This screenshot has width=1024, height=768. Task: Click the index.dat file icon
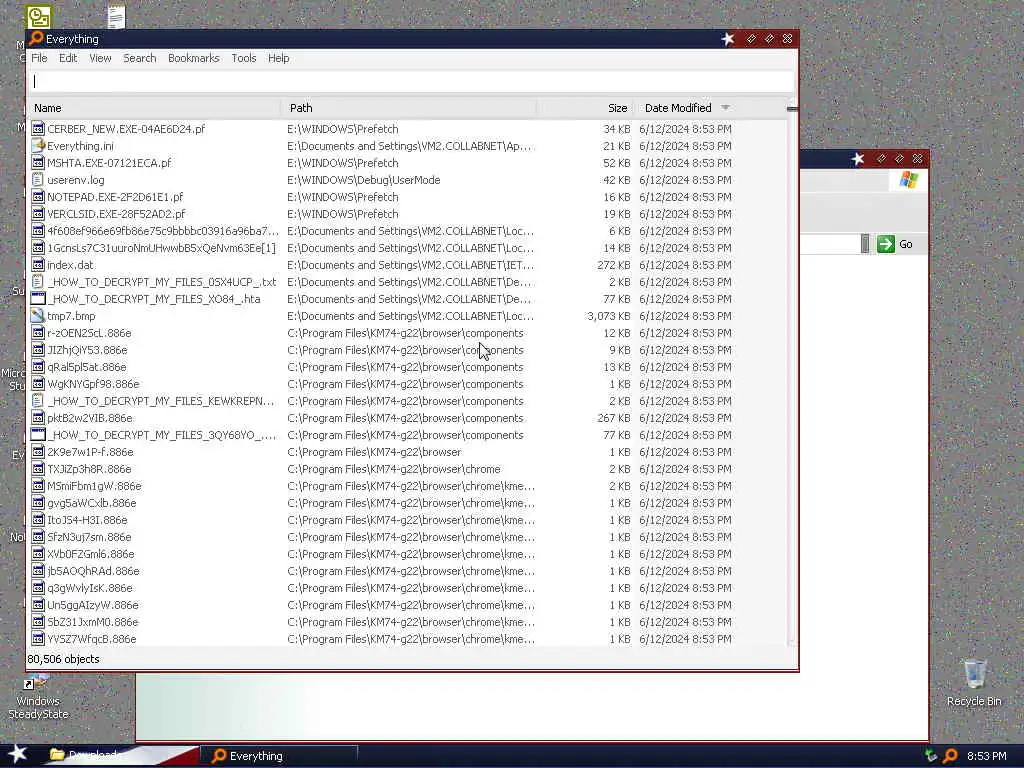[38, 265]
